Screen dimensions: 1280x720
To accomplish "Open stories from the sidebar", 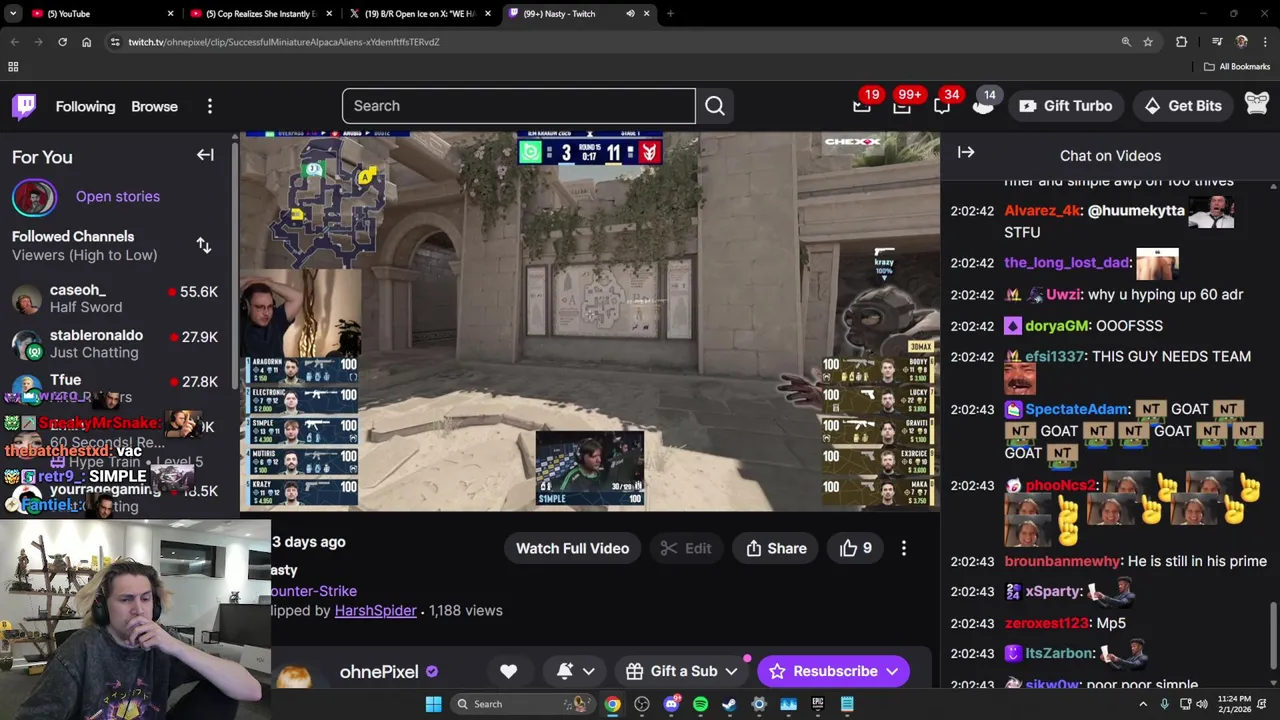I will (x=118, y=196).
